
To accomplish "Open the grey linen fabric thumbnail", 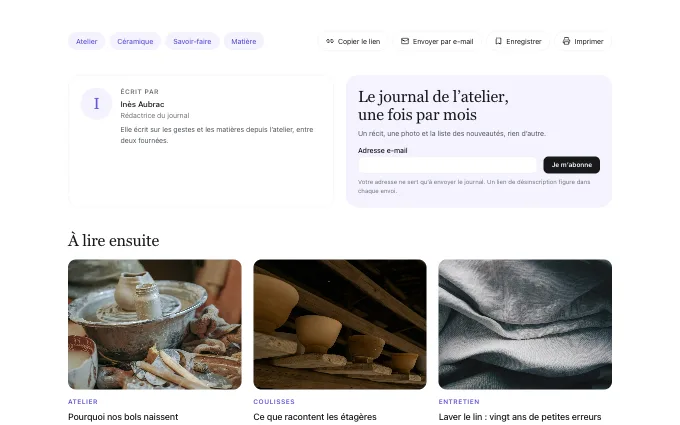I will point(525,324).
